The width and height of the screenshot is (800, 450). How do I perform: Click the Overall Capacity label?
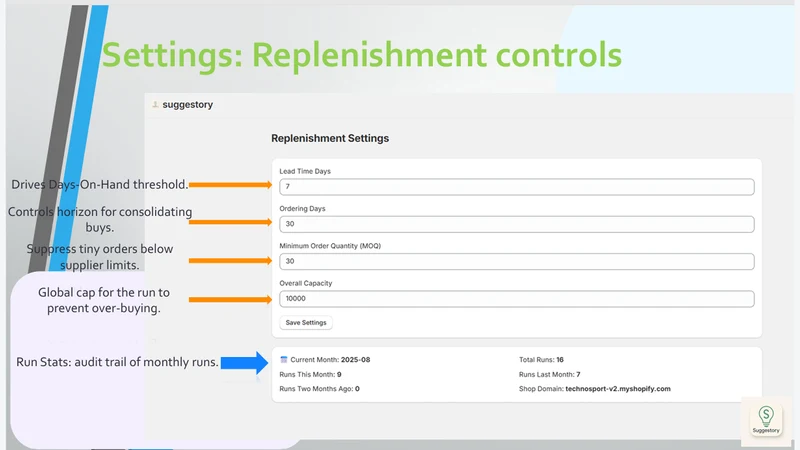(306, 283)
